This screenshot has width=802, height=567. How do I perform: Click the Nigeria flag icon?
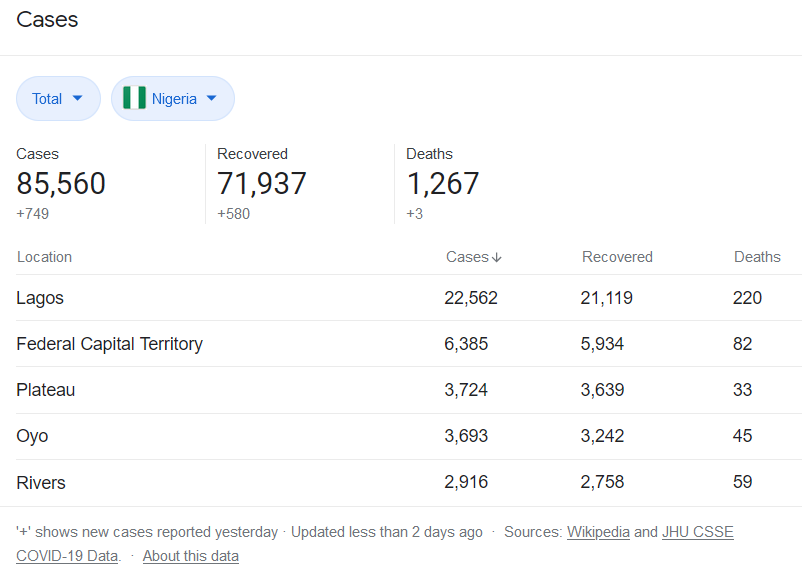pos(134,98)
